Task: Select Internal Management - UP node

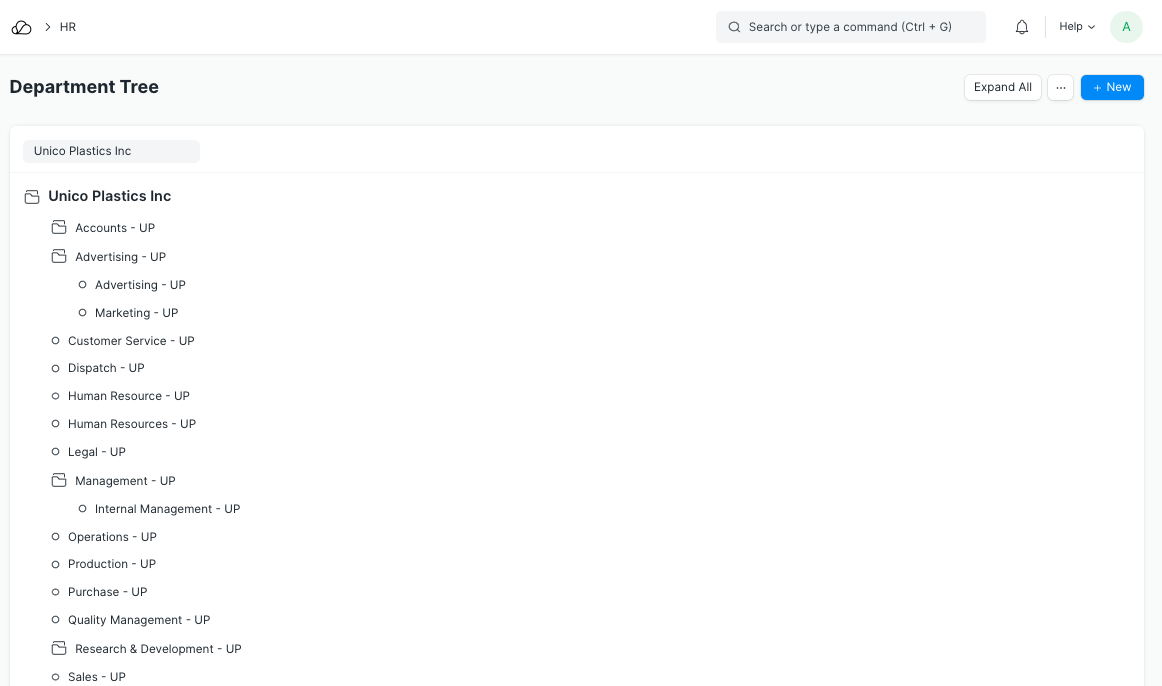Action: point(167,509)
